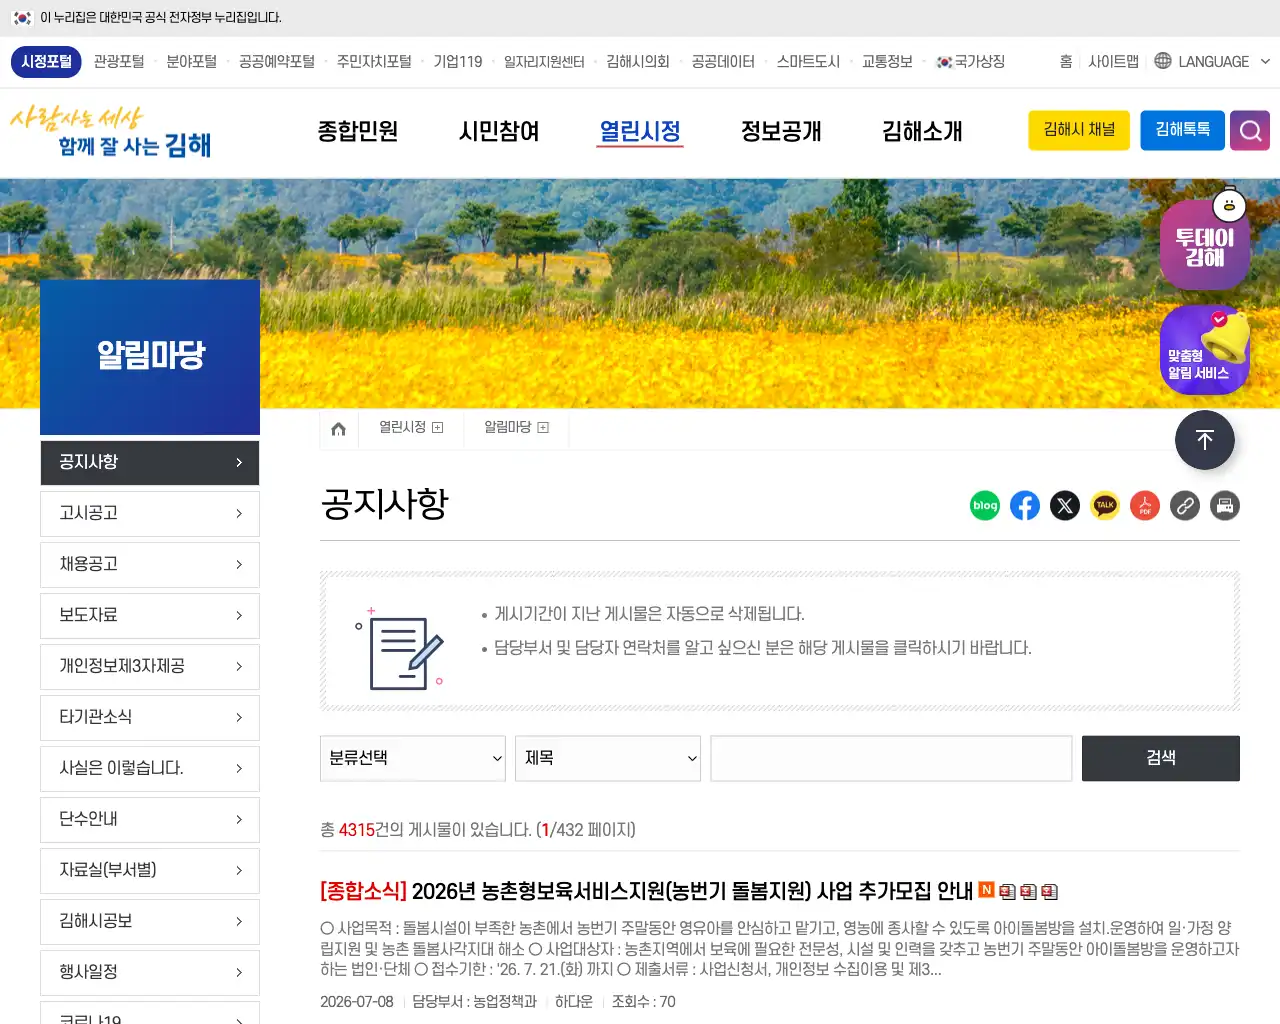This screenshot has height=1024, width=1280.
Task: Open the 김해소개 main menu
Action: [922, 132]
